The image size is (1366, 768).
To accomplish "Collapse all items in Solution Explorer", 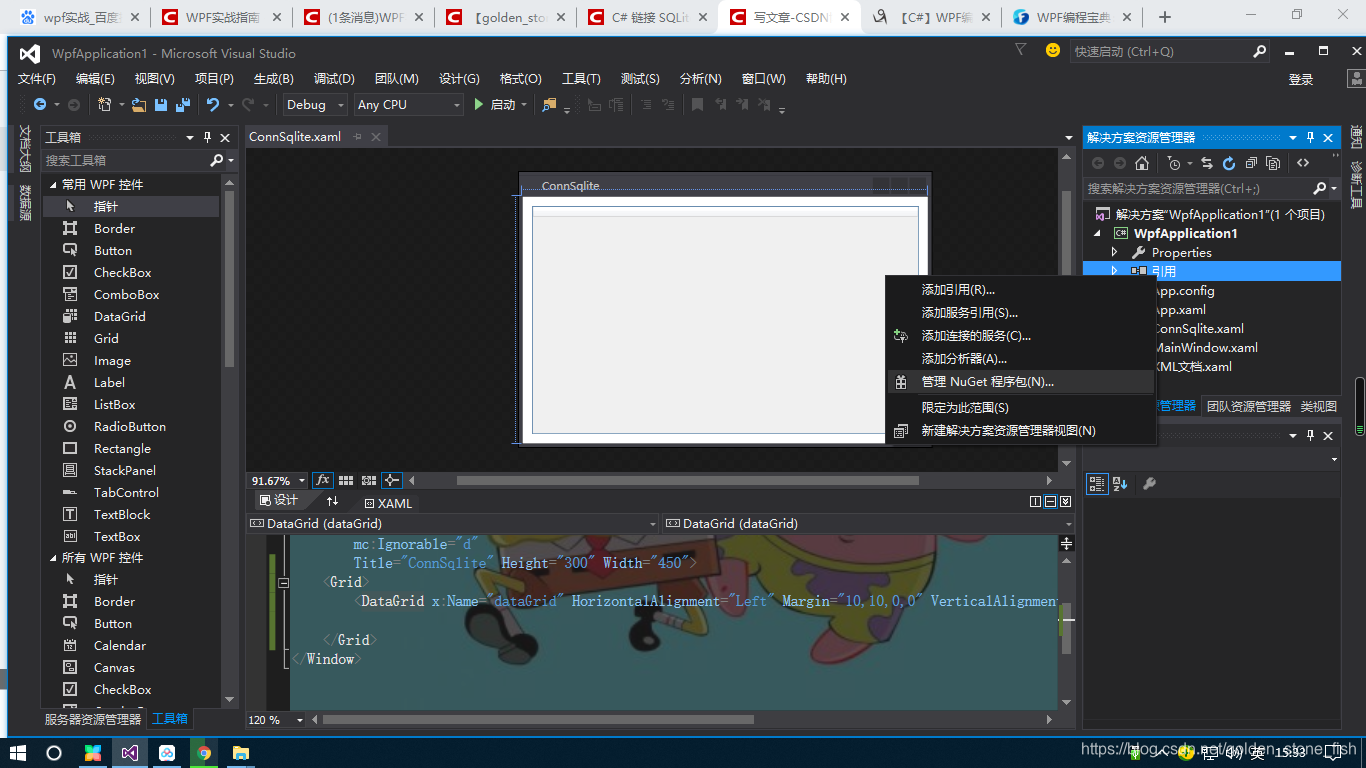I will [x=1251, y=163].
